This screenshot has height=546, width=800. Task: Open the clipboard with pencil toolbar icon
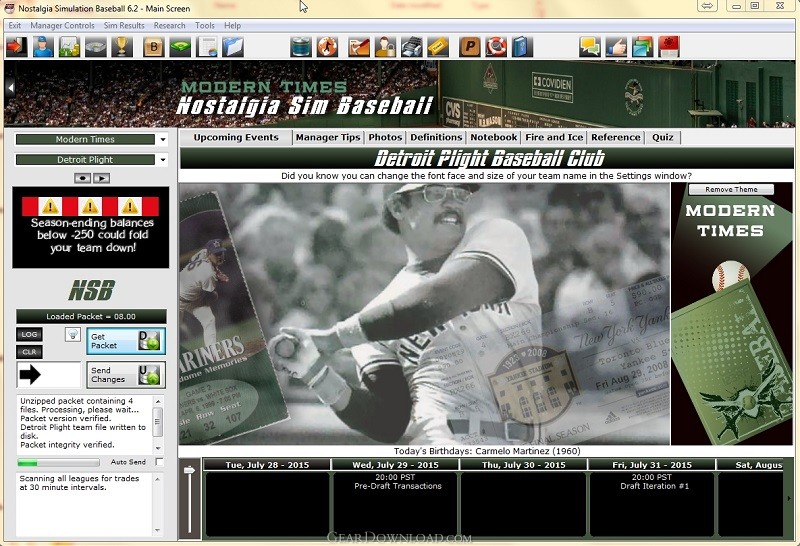[x=359, y=47]
